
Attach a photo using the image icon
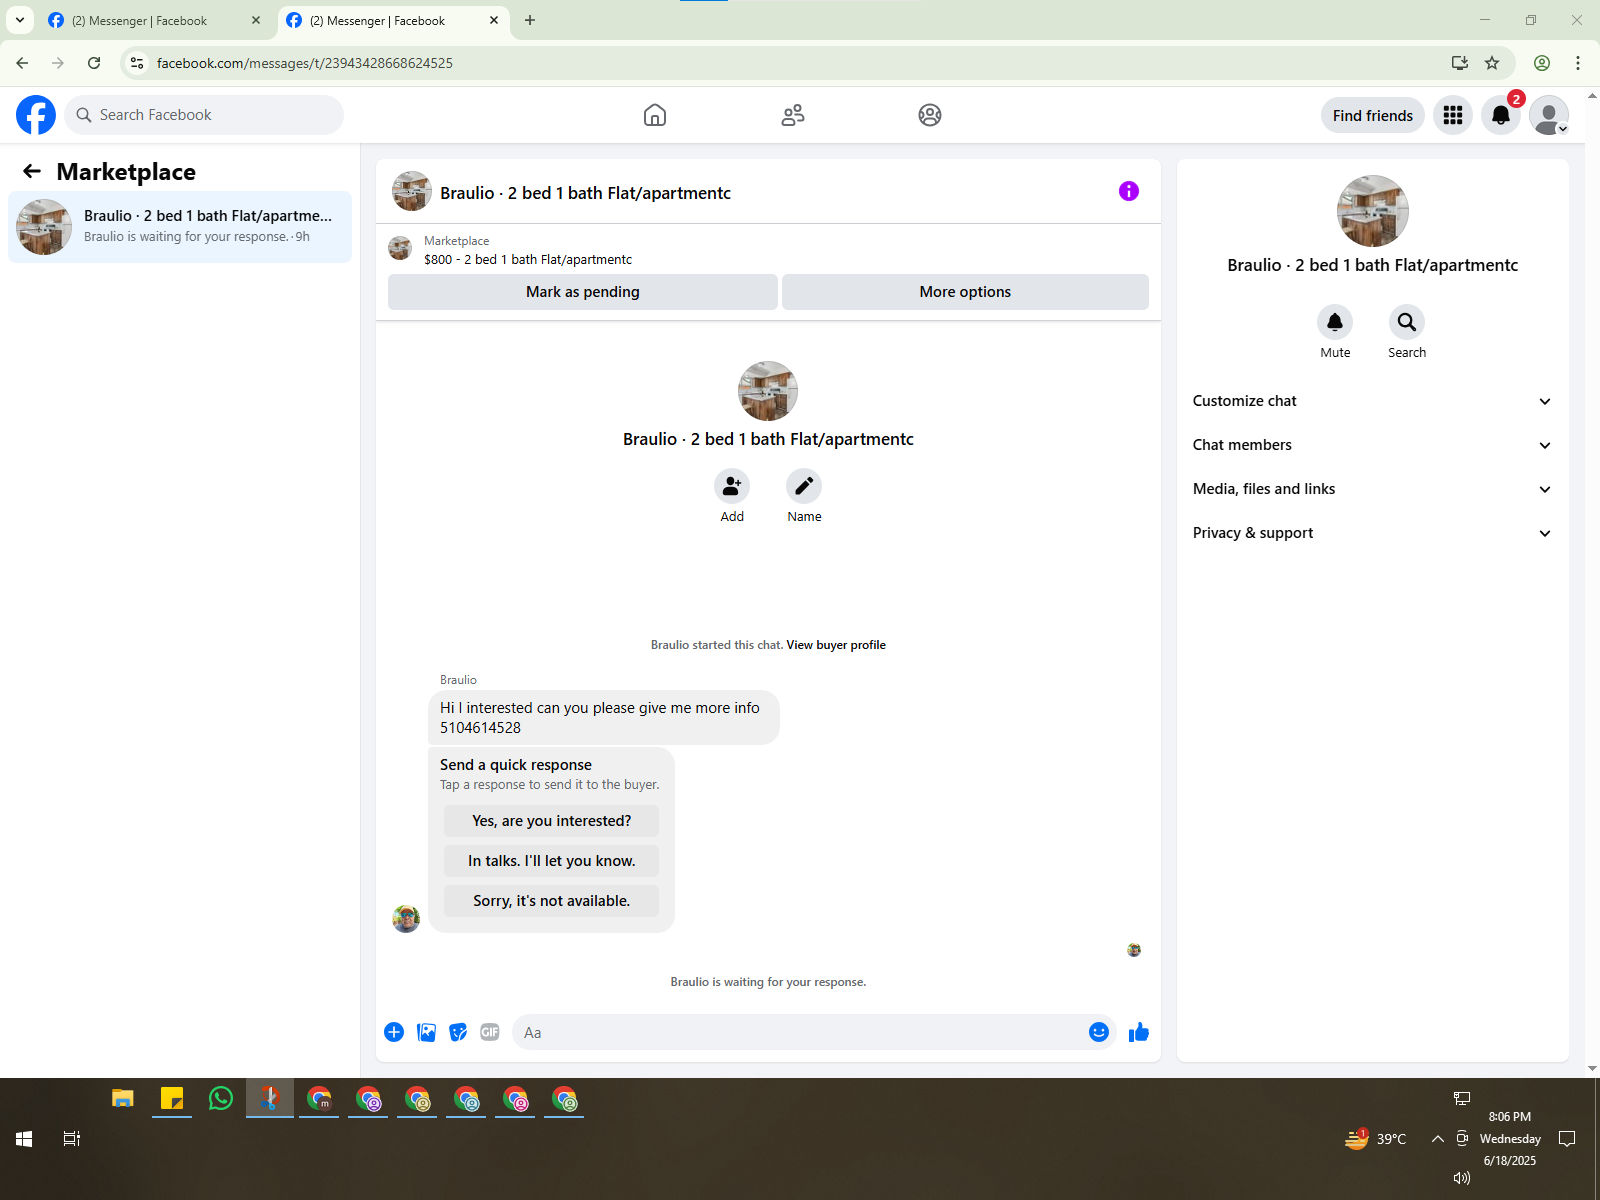(x=426, y=1032)
